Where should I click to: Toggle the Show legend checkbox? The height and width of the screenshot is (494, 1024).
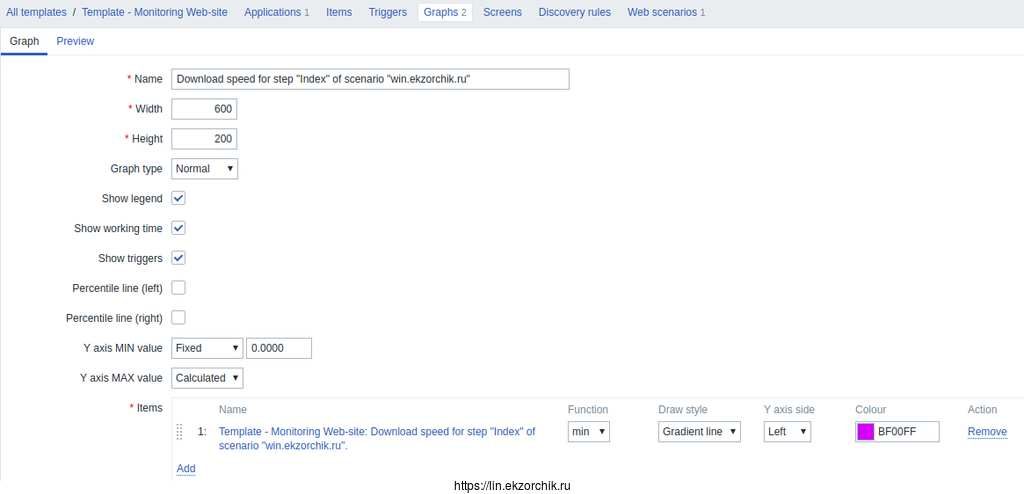(179, 198)
